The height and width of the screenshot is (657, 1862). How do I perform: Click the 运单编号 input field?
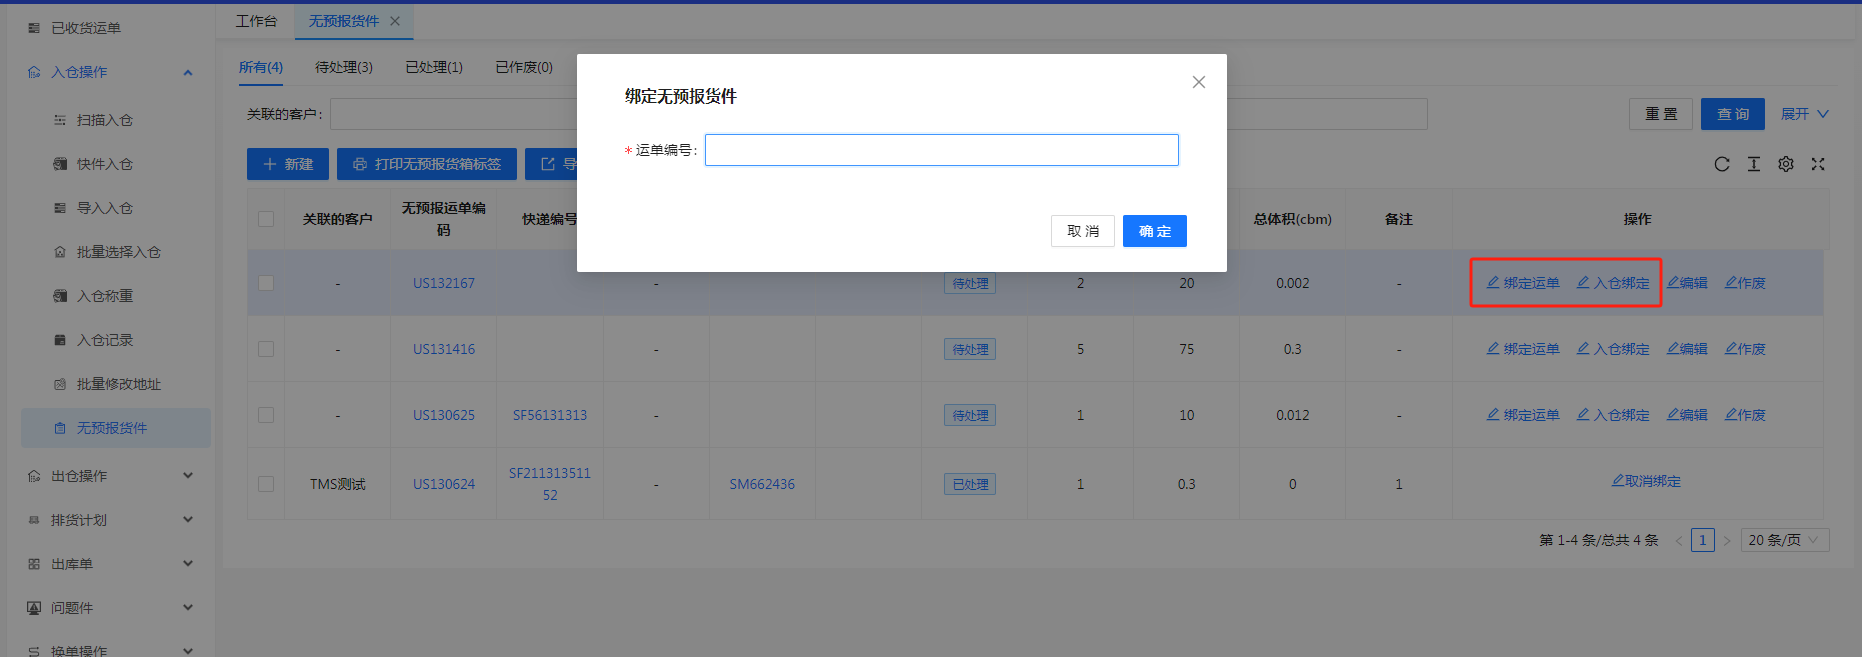pyautogui.click(x=941, y=150)
